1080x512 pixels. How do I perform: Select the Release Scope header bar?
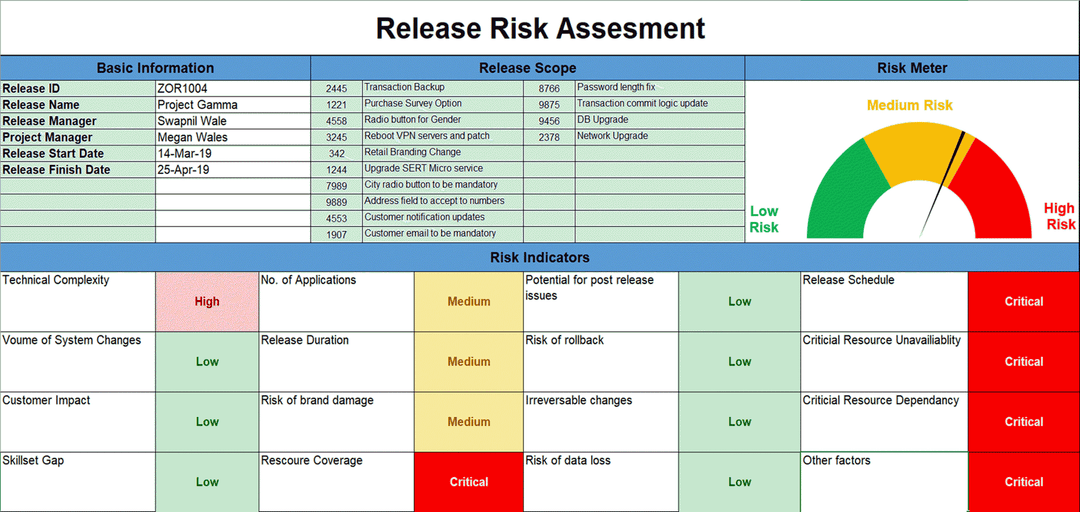point(527,68)
